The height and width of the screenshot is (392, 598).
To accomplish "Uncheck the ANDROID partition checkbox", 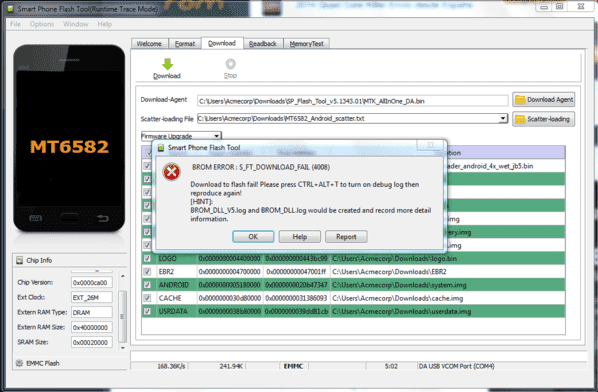I will coord(147,285).
